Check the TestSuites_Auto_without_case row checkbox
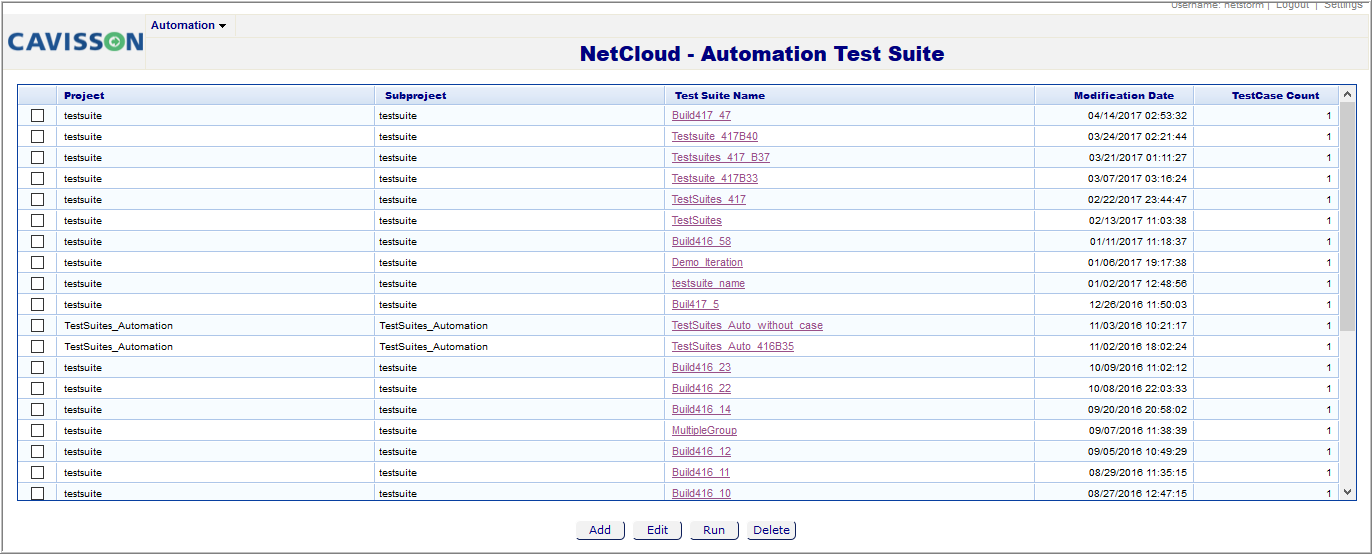 point(37,326)
